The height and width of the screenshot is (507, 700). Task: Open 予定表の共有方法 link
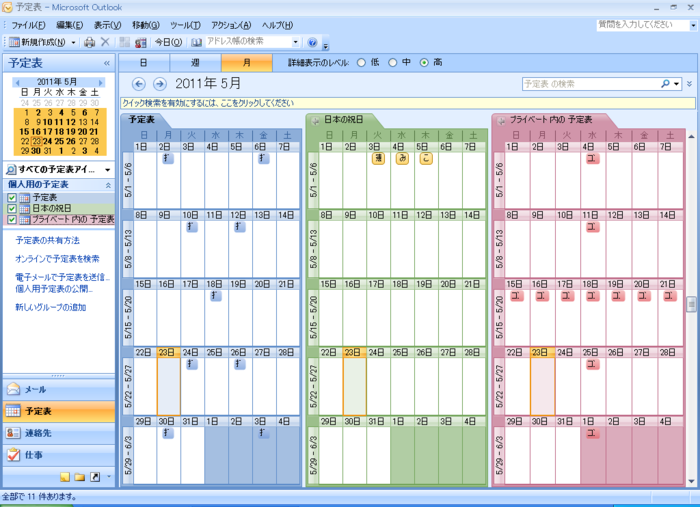point(47,241)
